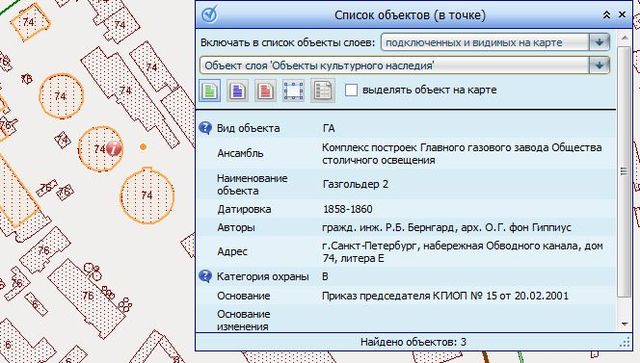Viewport: 640px width, 363px height.
Task: Click the подключенных и видимых на карте combo box
Action: click(495, 42)
